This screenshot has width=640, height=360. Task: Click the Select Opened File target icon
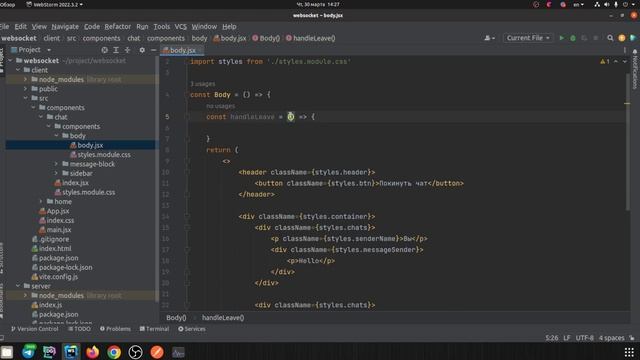(x=104, y=50)
